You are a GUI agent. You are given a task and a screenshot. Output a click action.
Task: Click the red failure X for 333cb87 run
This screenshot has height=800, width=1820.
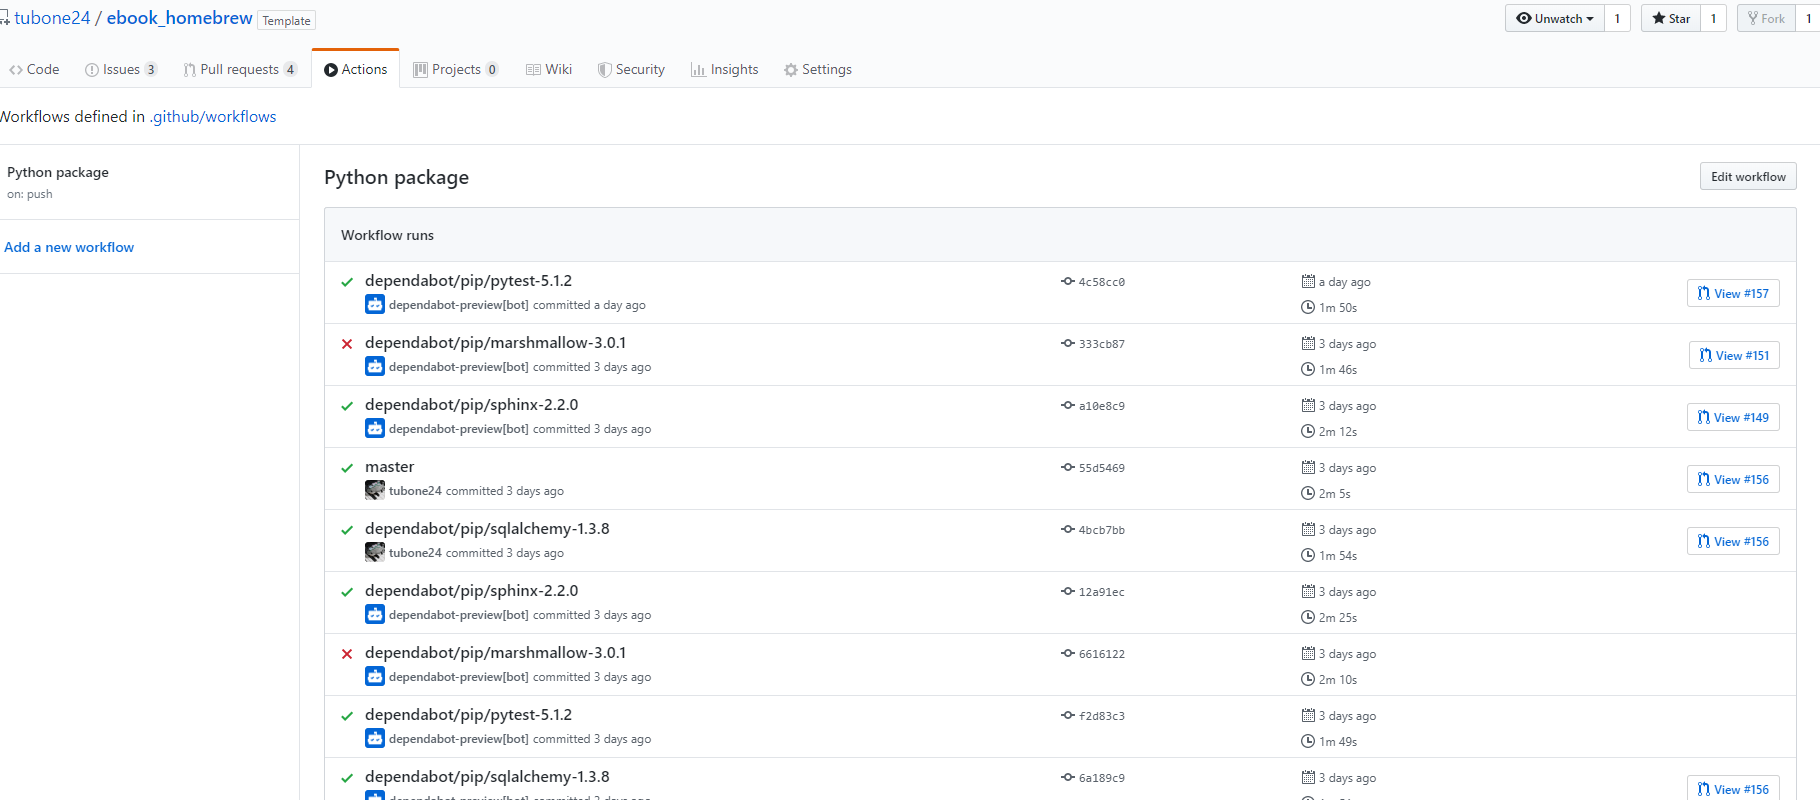click(x=347, y=344)
